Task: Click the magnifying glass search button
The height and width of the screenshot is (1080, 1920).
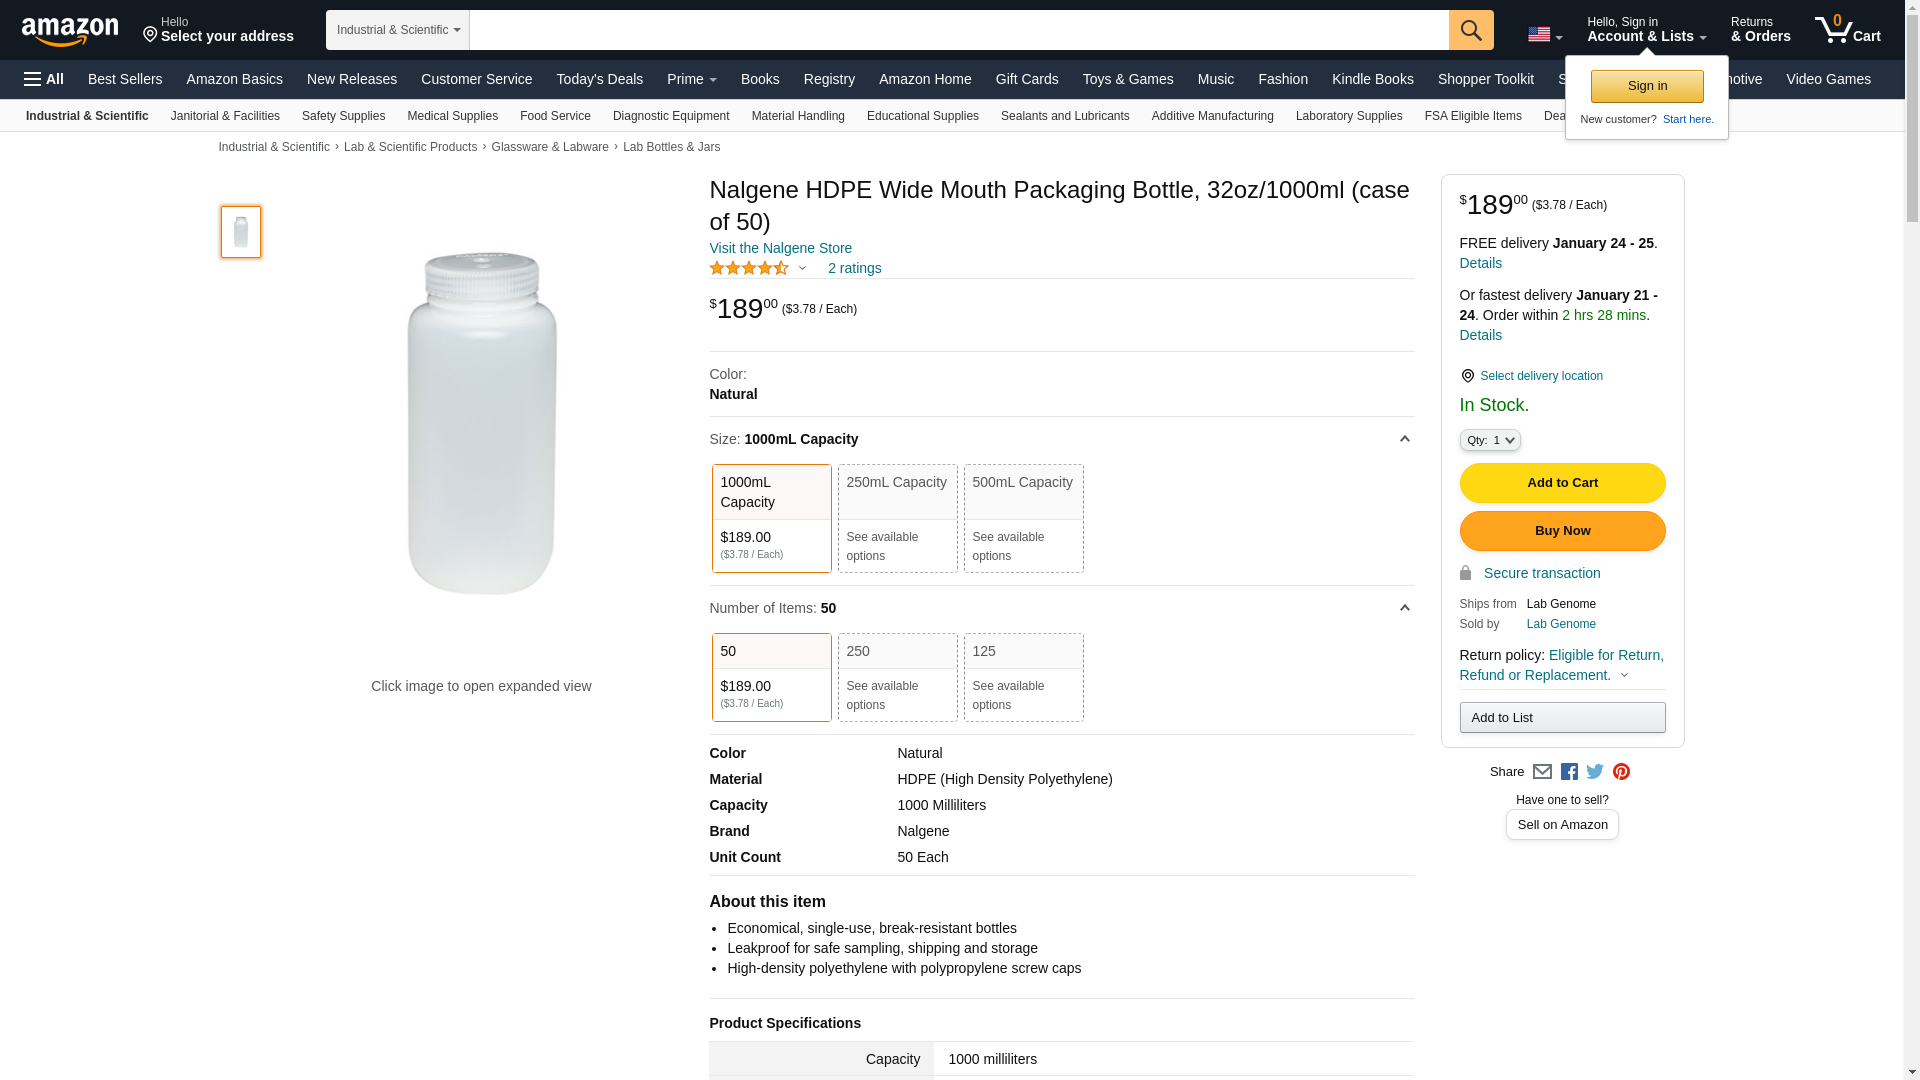Action: (1470, 30)
